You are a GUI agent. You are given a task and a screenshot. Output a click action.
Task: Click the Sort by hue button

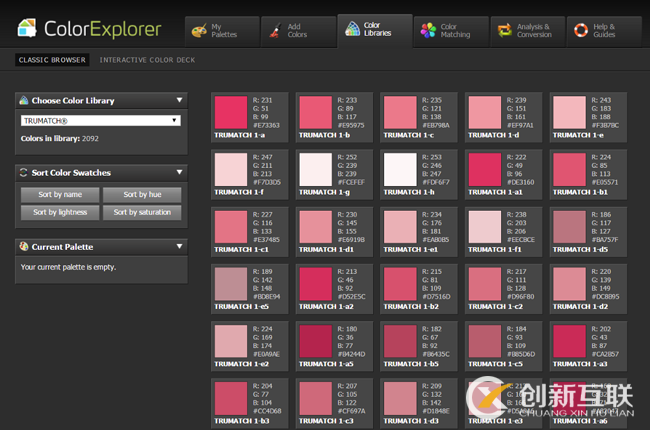142,194
